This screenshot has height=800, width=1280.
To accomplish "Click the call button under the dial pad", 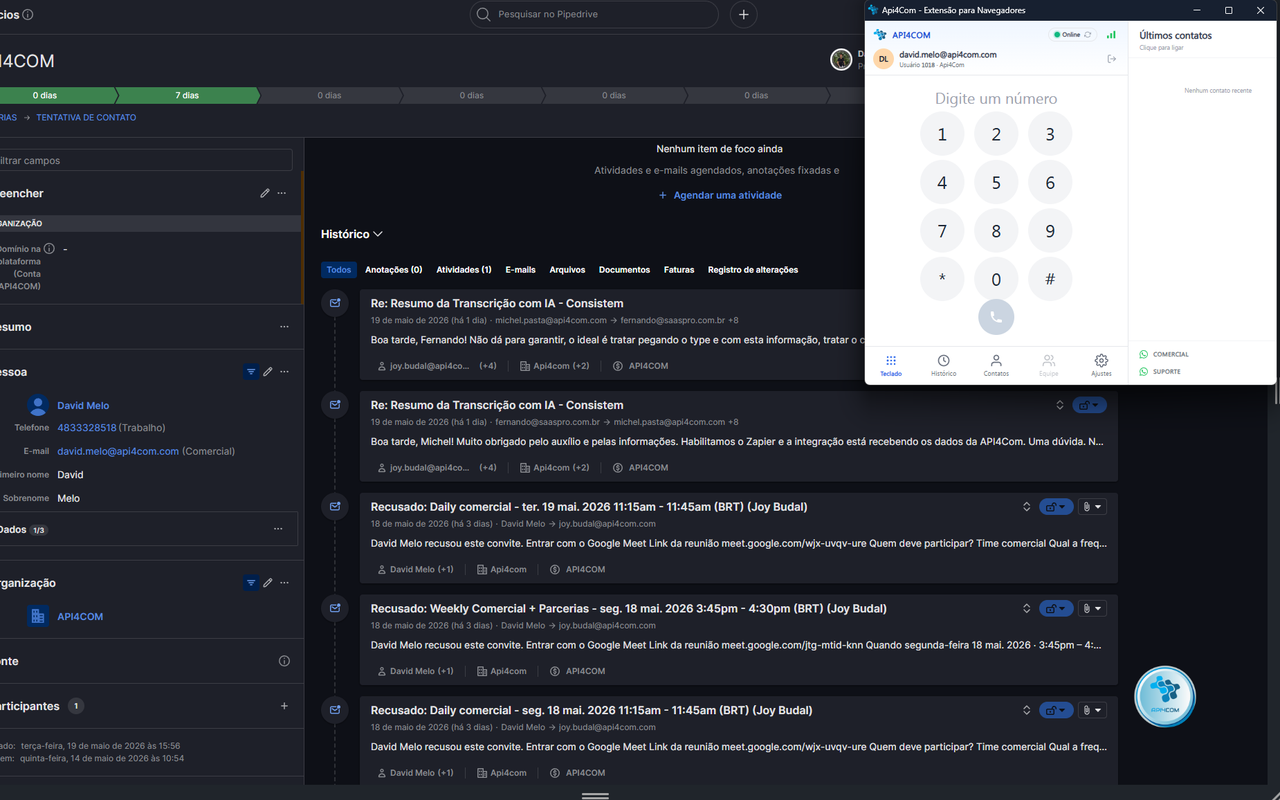I will click(996, 317).
